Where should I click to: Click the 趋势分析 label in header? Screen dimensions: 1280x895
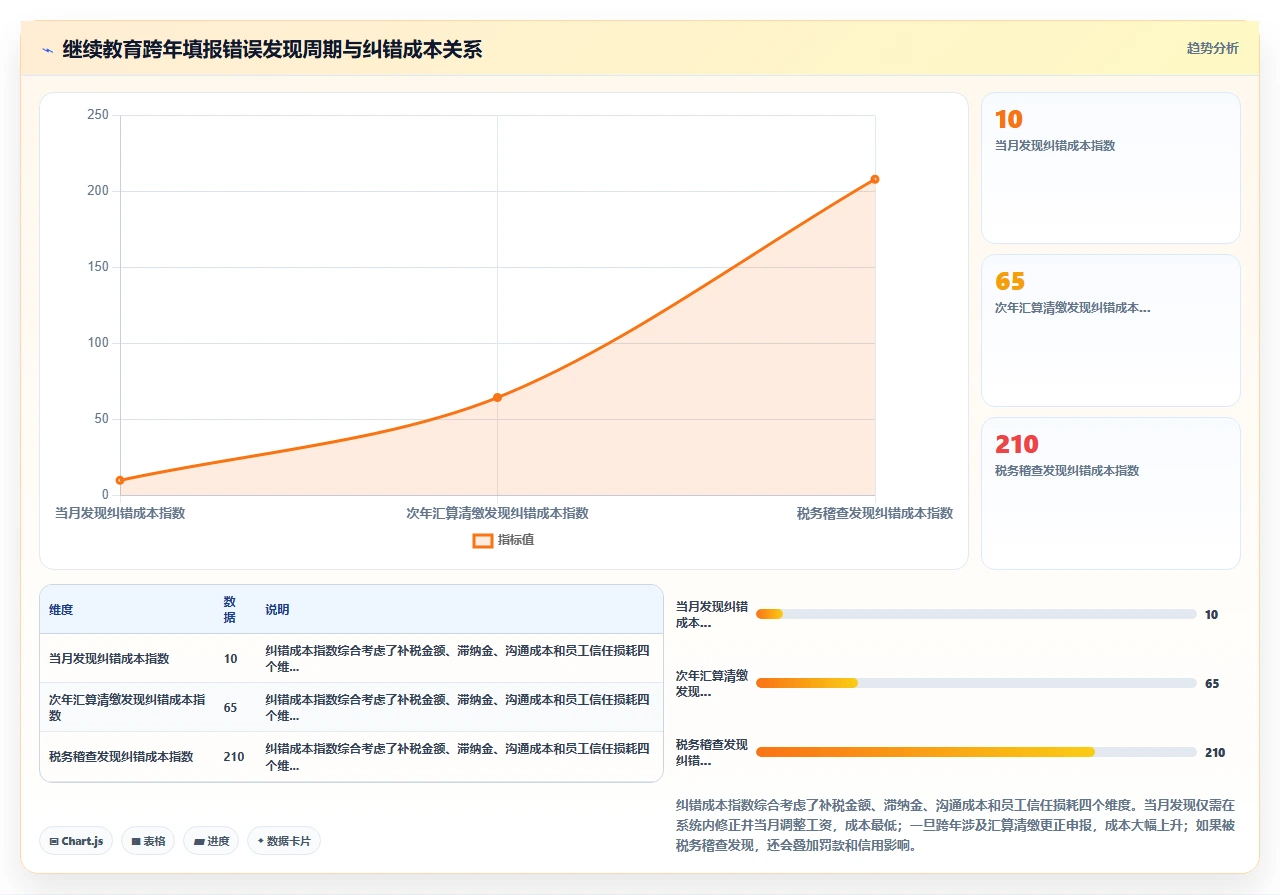click(x=1212, y=48)
